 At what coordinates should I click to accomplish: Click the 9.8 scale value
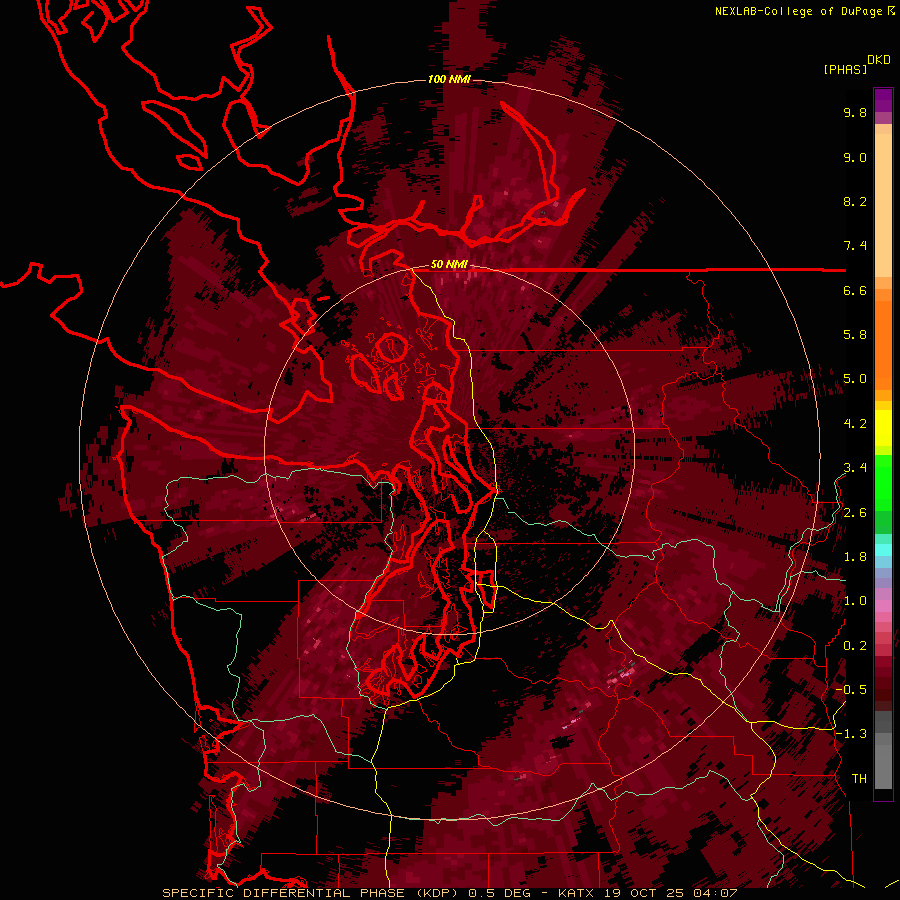click(x=855, y=113)
